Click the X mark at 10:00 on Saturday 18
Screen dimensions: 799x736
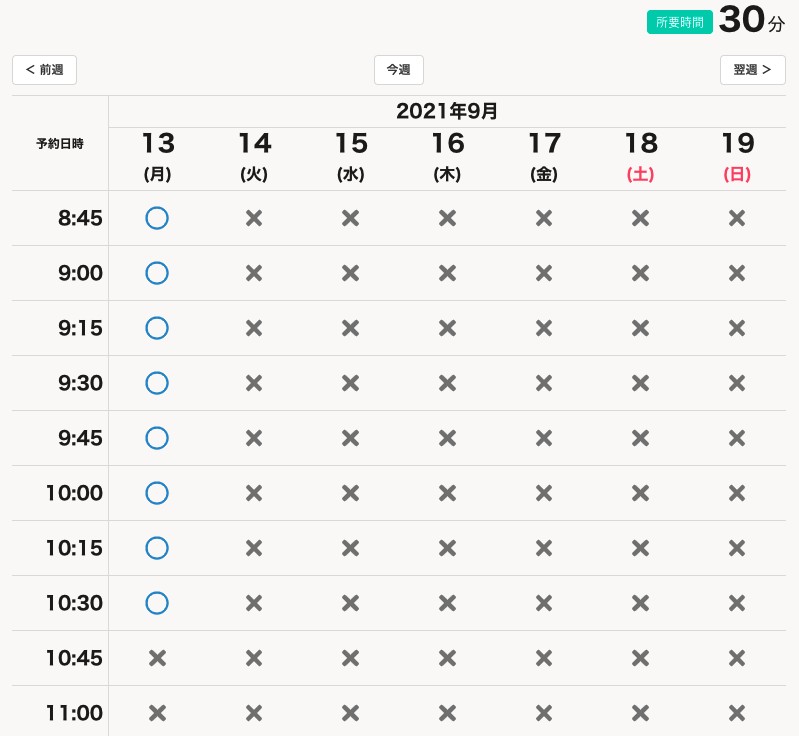point(640,493)
